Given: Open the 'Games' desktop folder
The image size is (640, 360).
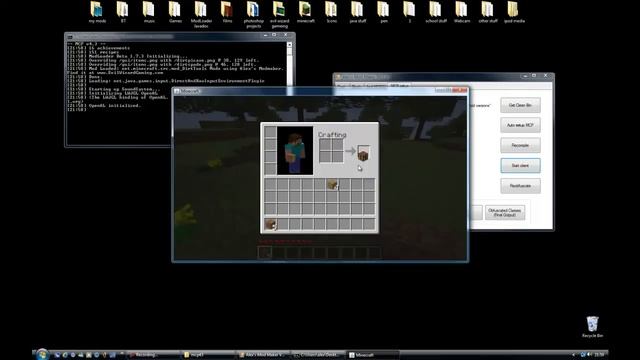Looking at the screenshot, I should pos(175,12).
